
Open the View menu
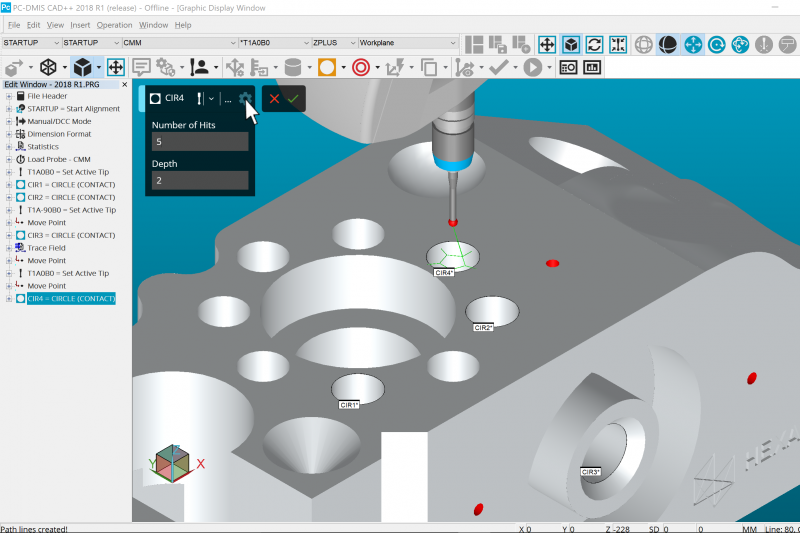55,25
